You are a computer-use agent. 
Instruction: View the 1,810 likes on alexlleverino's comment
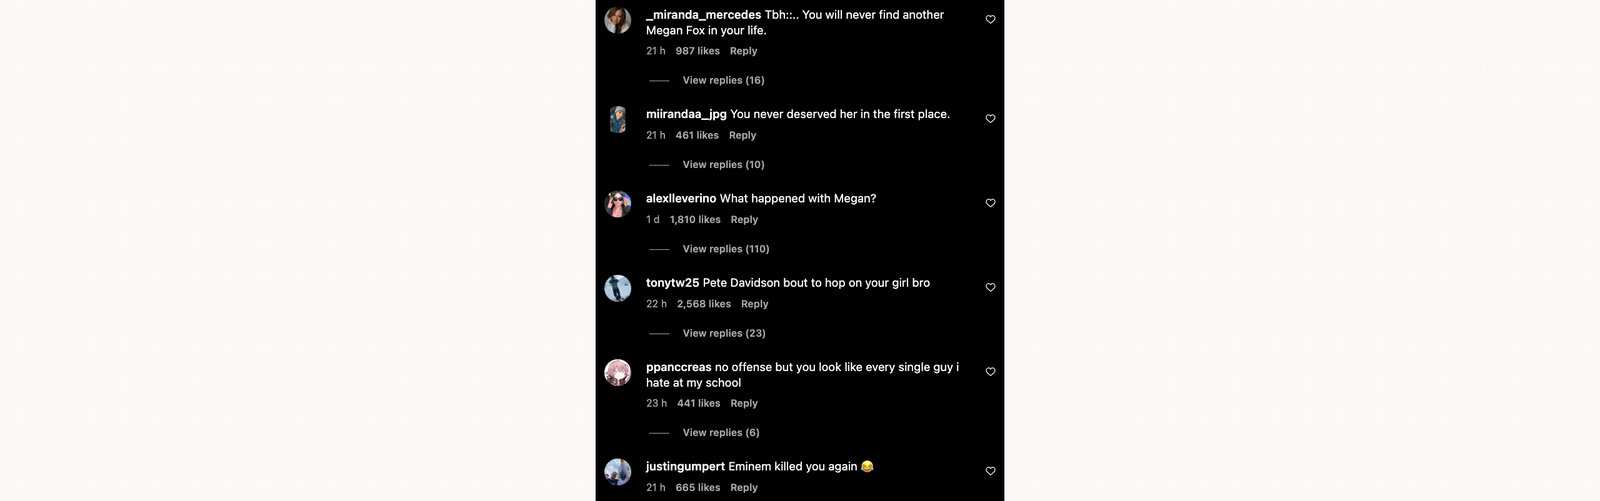coord(695,220)
